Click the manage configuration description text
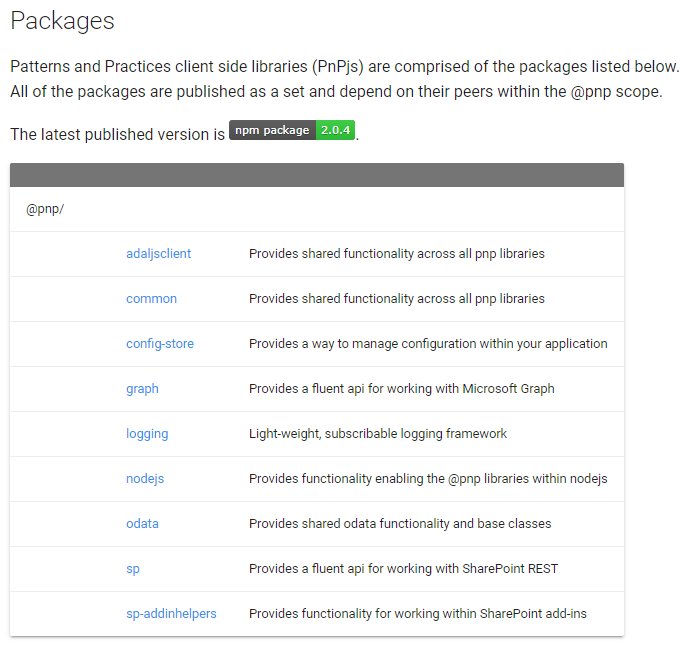This screenshot has width=689, height=648. 428,344
